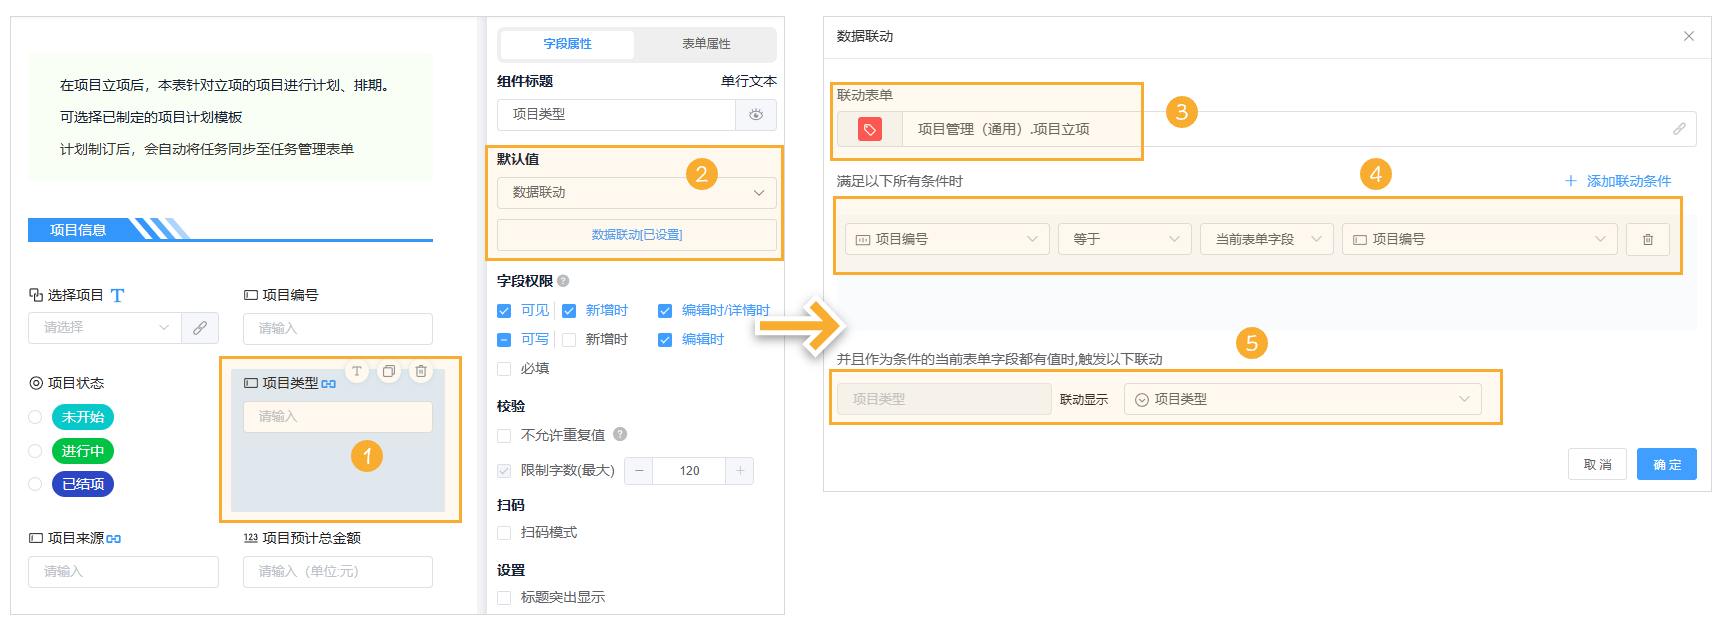
Task: Toggle the 编辑时 checkbox in 可写 row
Action: click(665, 340)
